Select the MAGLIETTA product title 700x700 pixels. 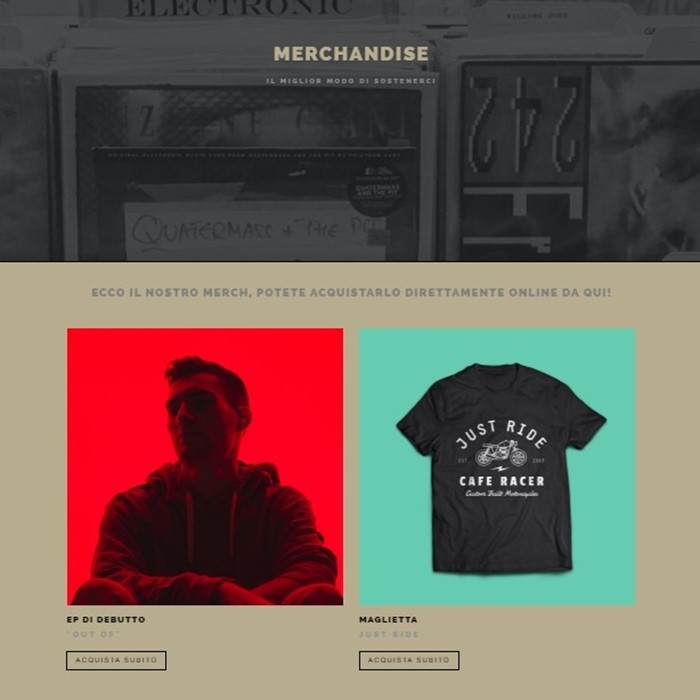point(388,620)
